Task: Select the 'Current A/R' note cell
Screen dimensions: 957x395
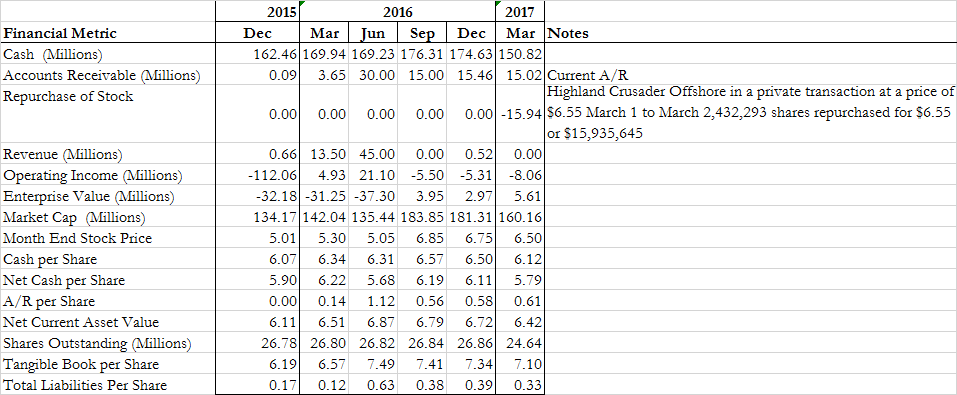Action: [x=750, y=75]
